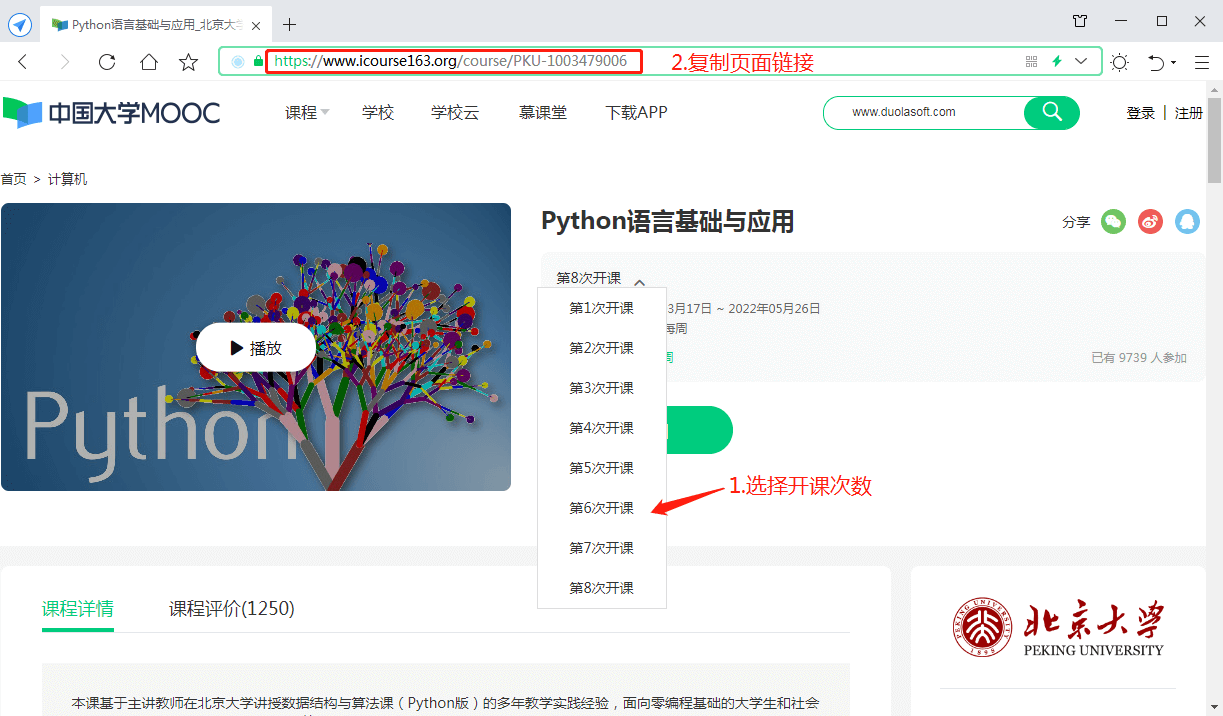
Task: Open the 下载APP navigation item
Action: tap(636, 113)
